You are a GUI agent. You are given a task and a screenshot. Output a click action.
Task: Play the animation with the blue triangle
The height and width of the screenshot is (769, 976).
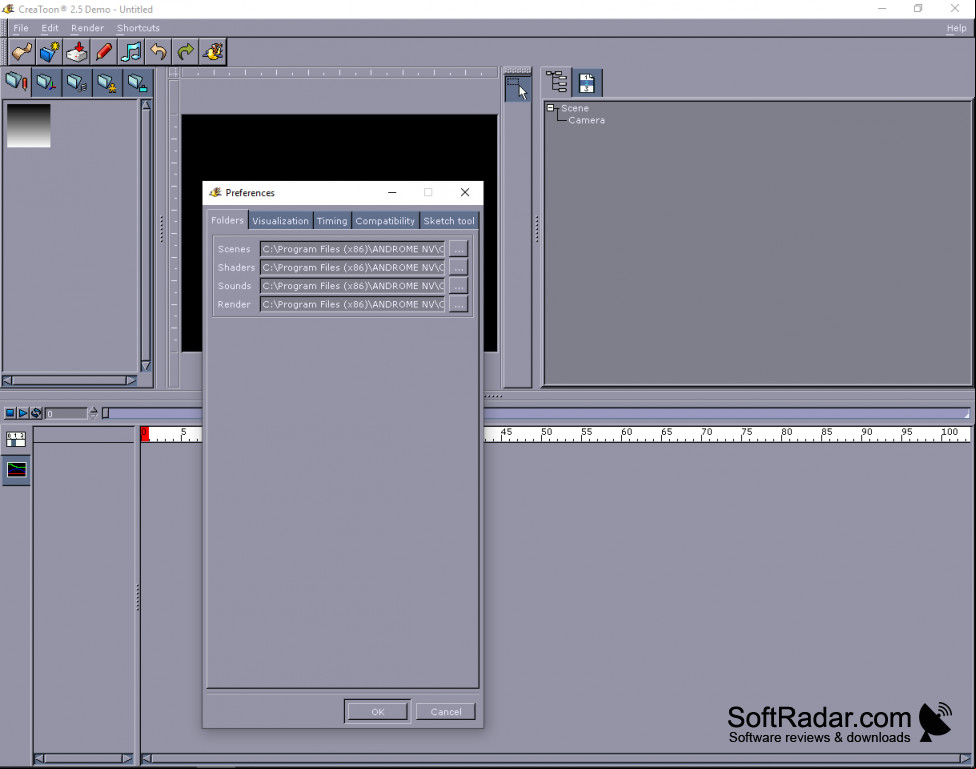click(x=23, y=413)
